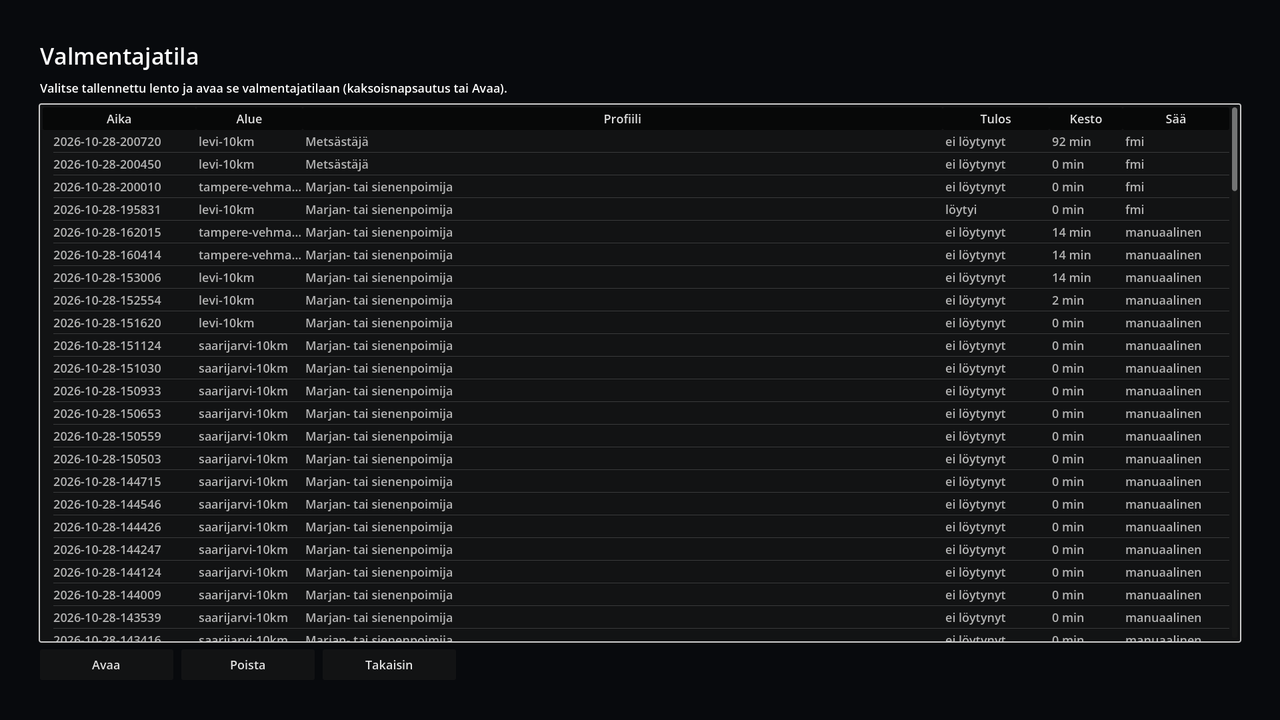This screenshot has height=720, width=1280.
Task: Click the flight list vertical scrollbar thumb
Action: point(1235,149)
